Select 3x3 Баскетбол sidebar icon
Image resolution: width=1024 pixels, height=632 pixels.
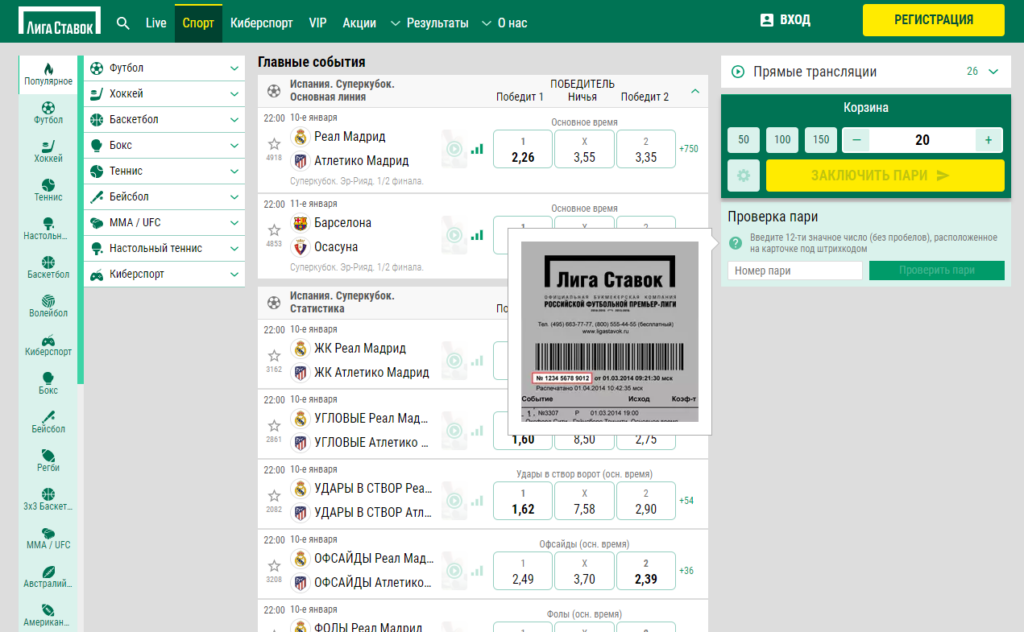tap(48, 499)
